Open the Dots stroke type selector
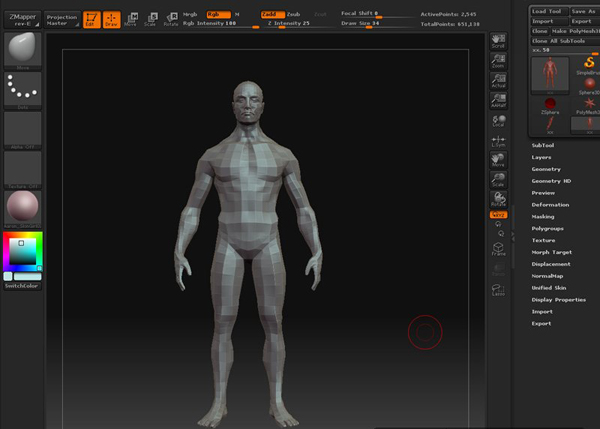Screen dimensions: 600x429 23,90
